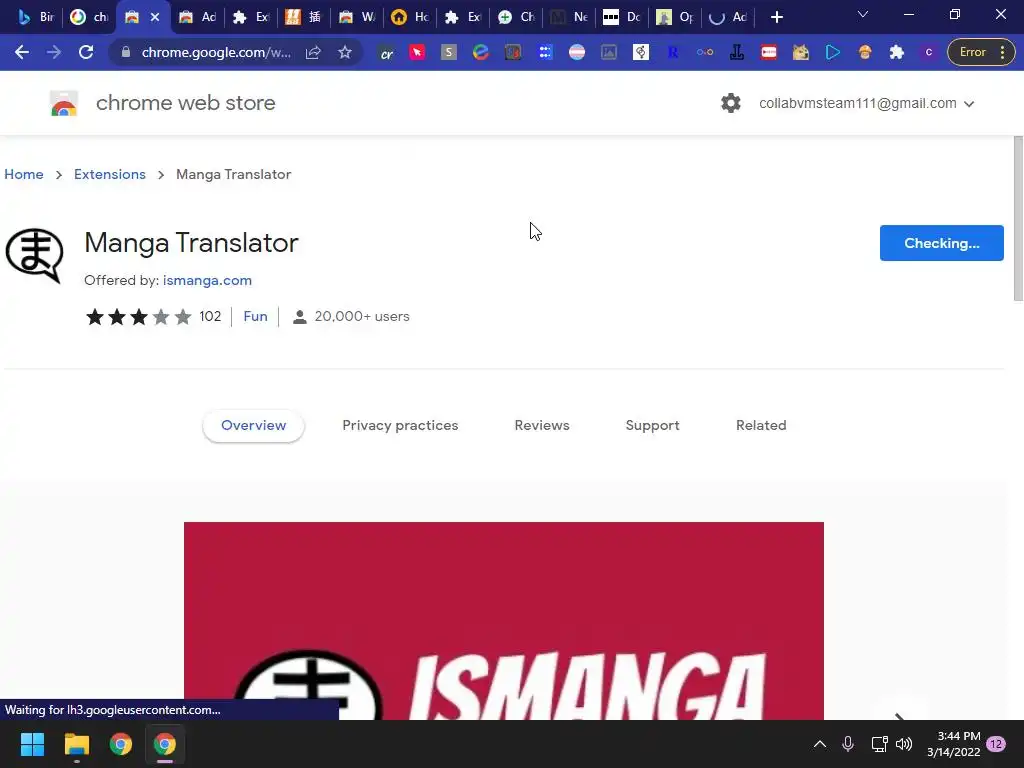Open the gray 'S' extension icon
Viewport: 1024px width, 768px height.
coord(449,52)
